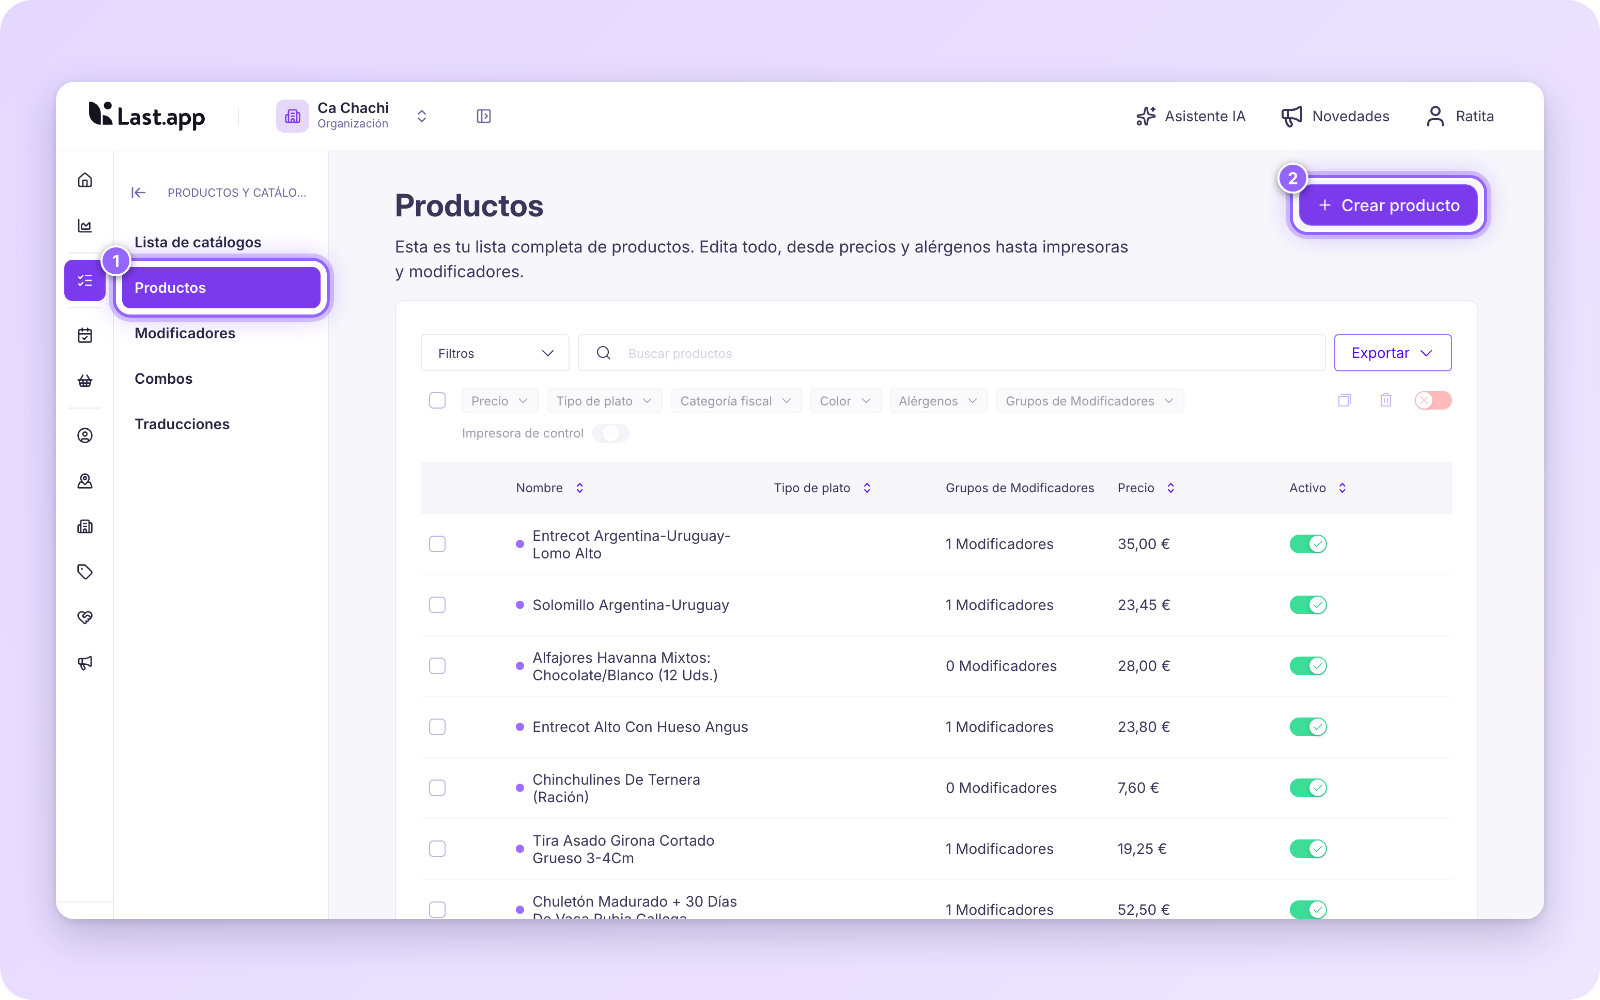Expand the Tipo de plato filter
This screenshot has width=1600, height=1000.
coord(604,401)
